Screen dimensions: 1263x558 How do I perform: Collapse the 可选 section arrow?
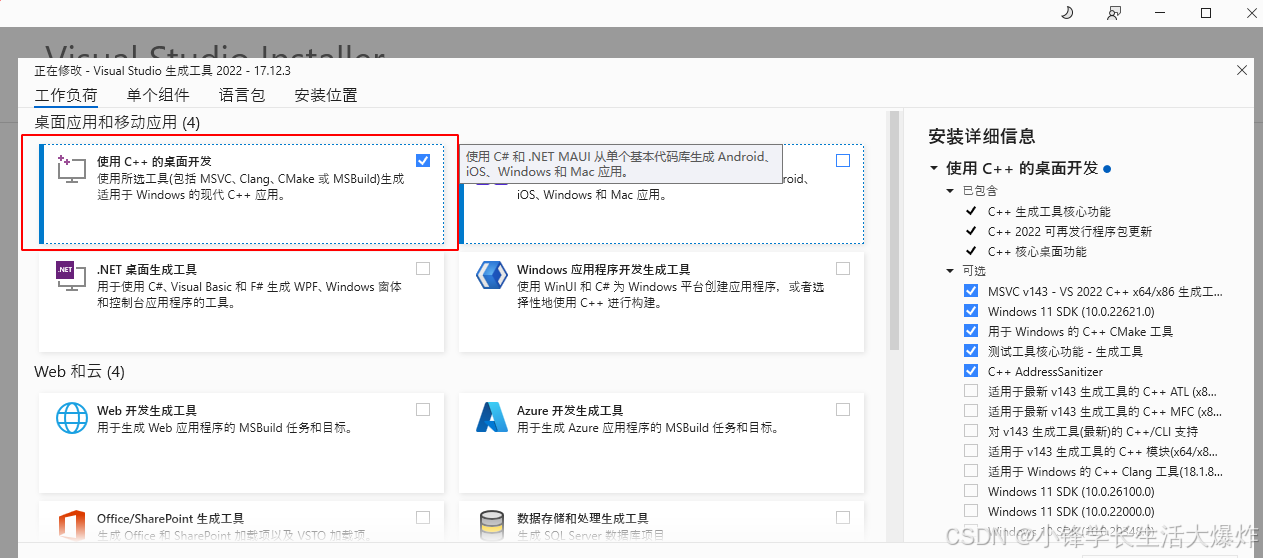pyautogui.click(x=950, y=271)
